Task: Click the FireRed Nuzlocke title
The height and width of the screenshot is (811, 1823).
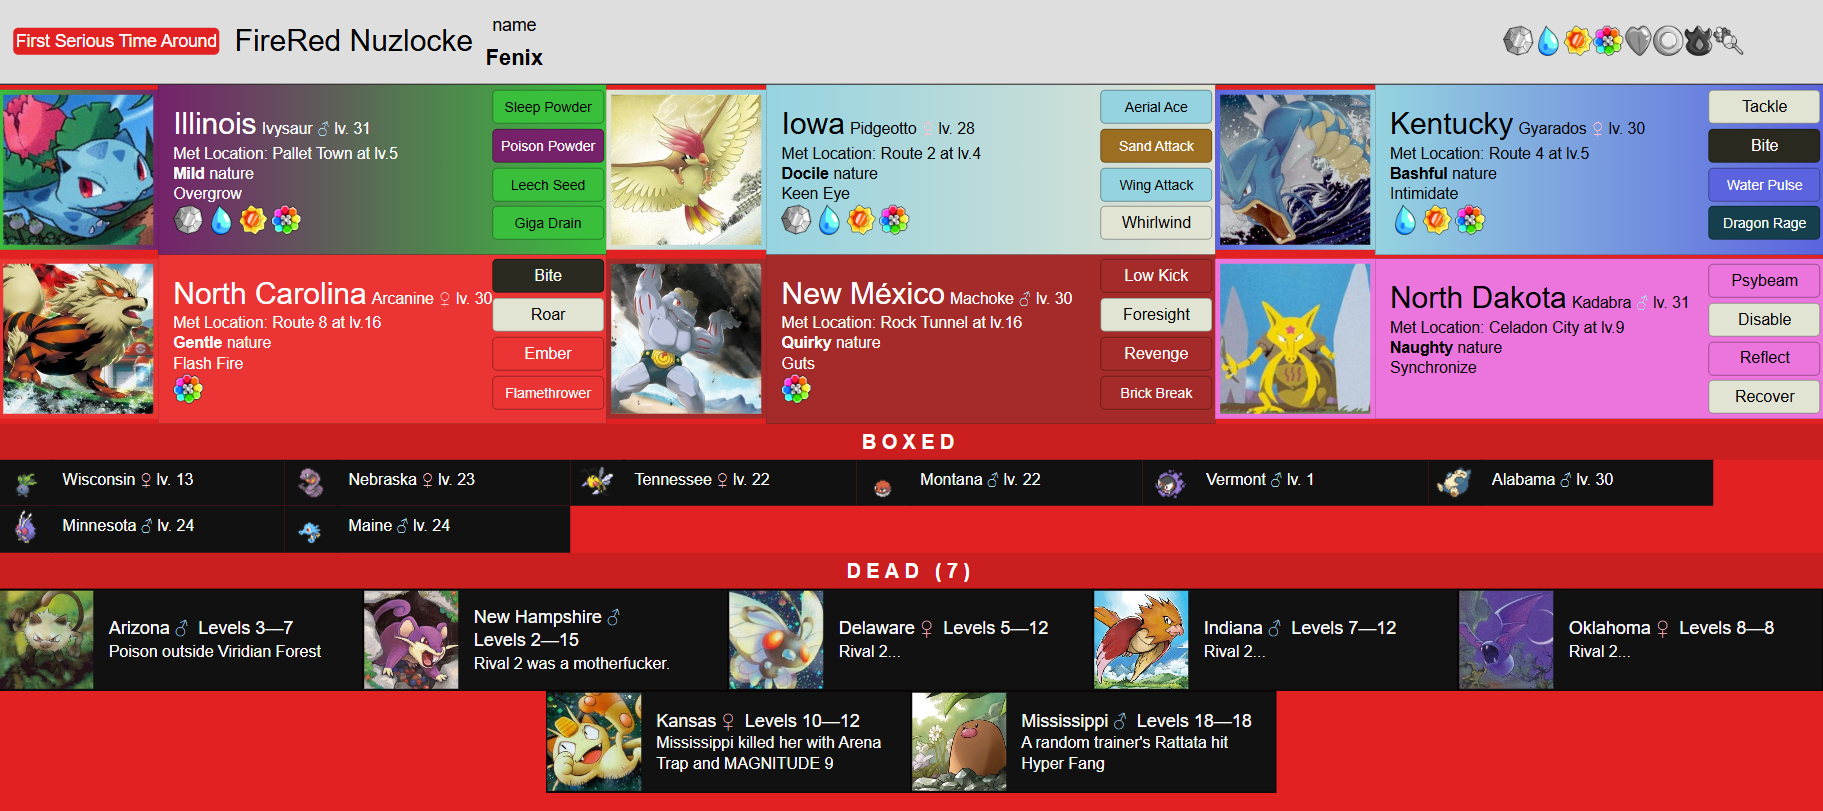Action: coord(354,41)
